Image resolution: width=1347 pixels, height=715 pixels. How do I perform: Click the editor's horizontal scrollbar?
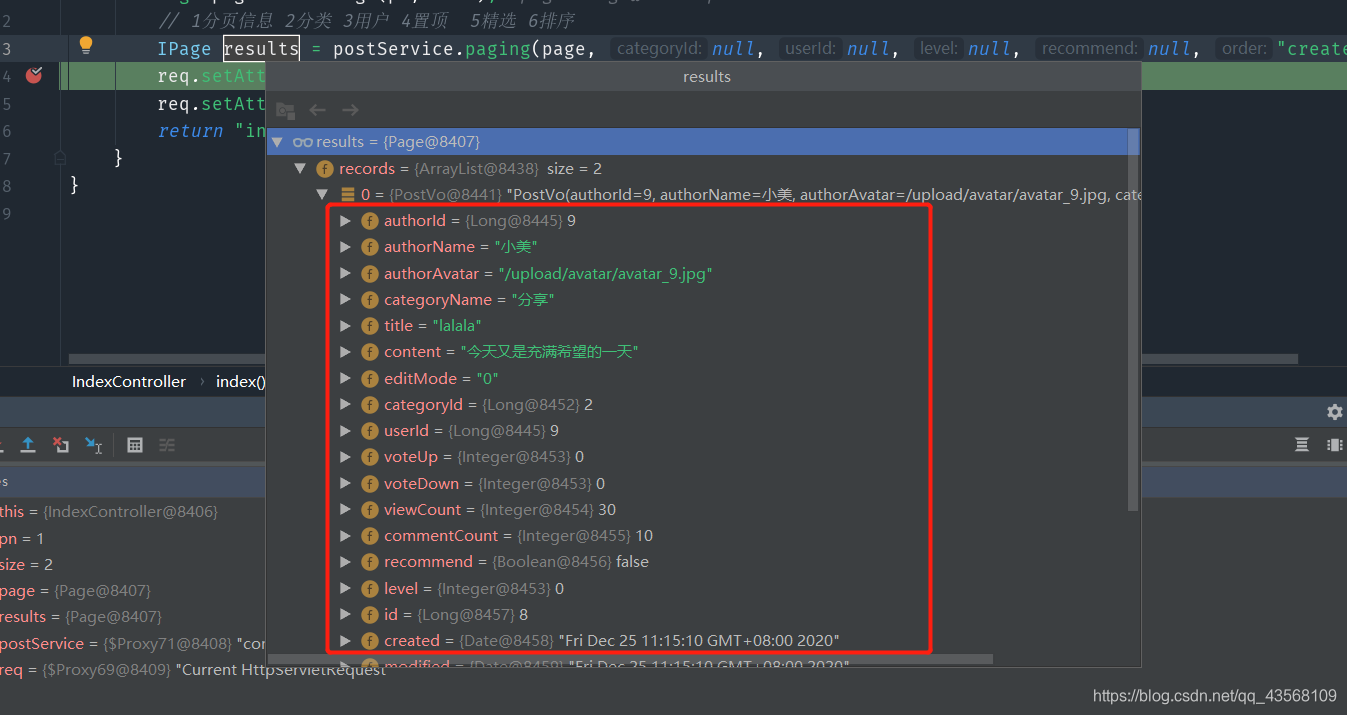tap(683, 359)
